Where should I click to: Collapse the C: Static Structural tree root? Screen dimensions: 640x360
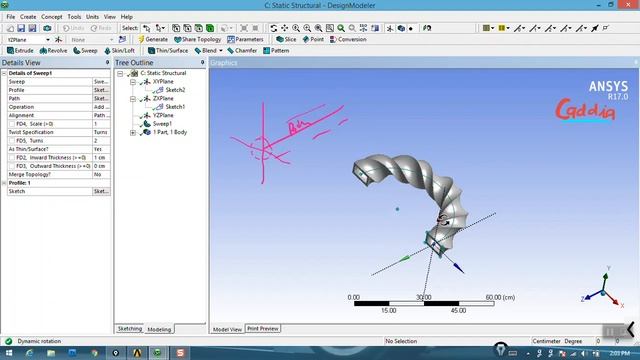(x=120, y=73)
